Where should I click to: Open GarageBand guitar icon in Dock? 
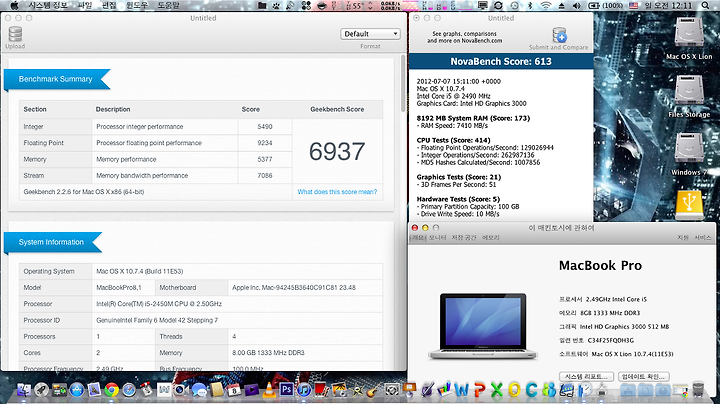coord(374,390)
